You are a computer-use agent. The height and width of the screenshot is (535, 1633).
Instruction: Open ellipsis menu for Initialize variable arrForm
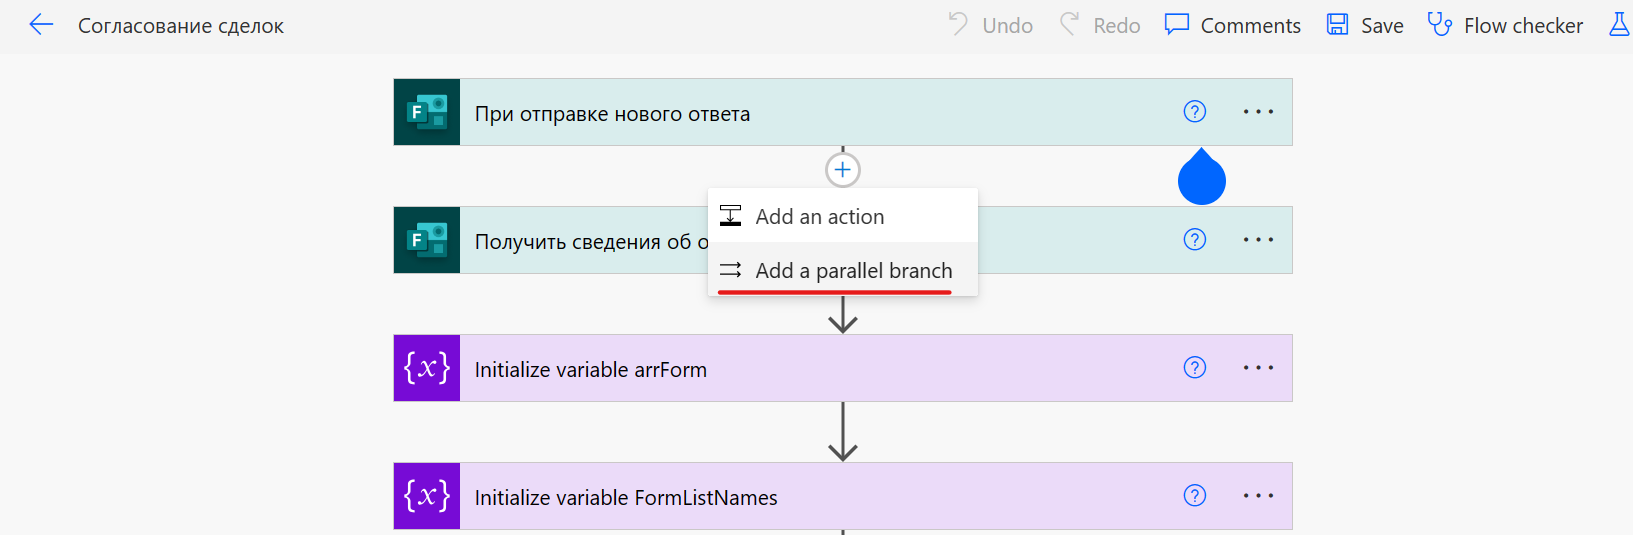point(1258,368)
